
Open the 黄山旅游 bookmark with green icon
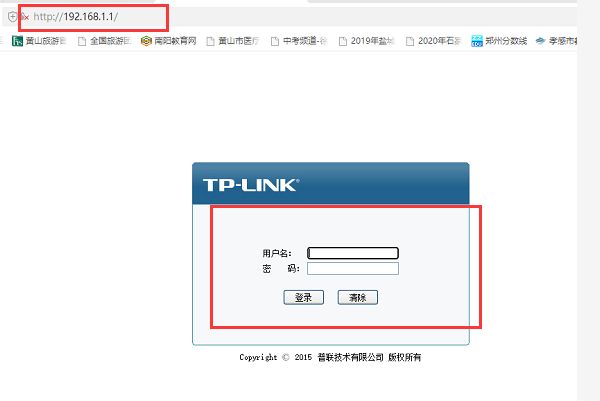(39, 41)
